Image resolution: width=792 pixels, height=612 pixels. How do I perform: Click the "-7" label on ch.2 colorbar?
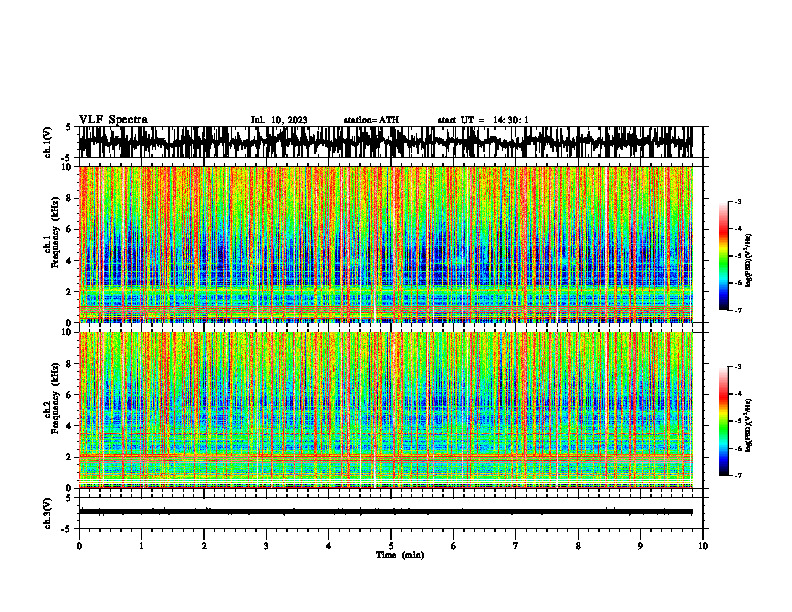click(x=738, y=475)
